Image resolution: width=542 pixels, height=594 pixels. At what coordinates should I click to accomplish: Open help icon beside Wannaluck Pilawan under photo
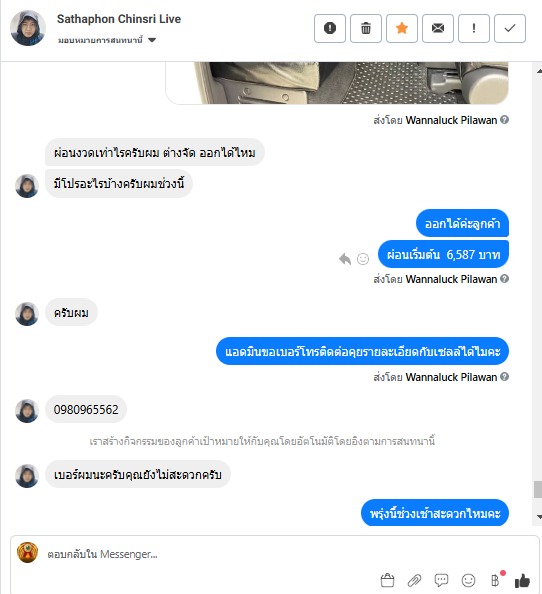pos(504,120)
